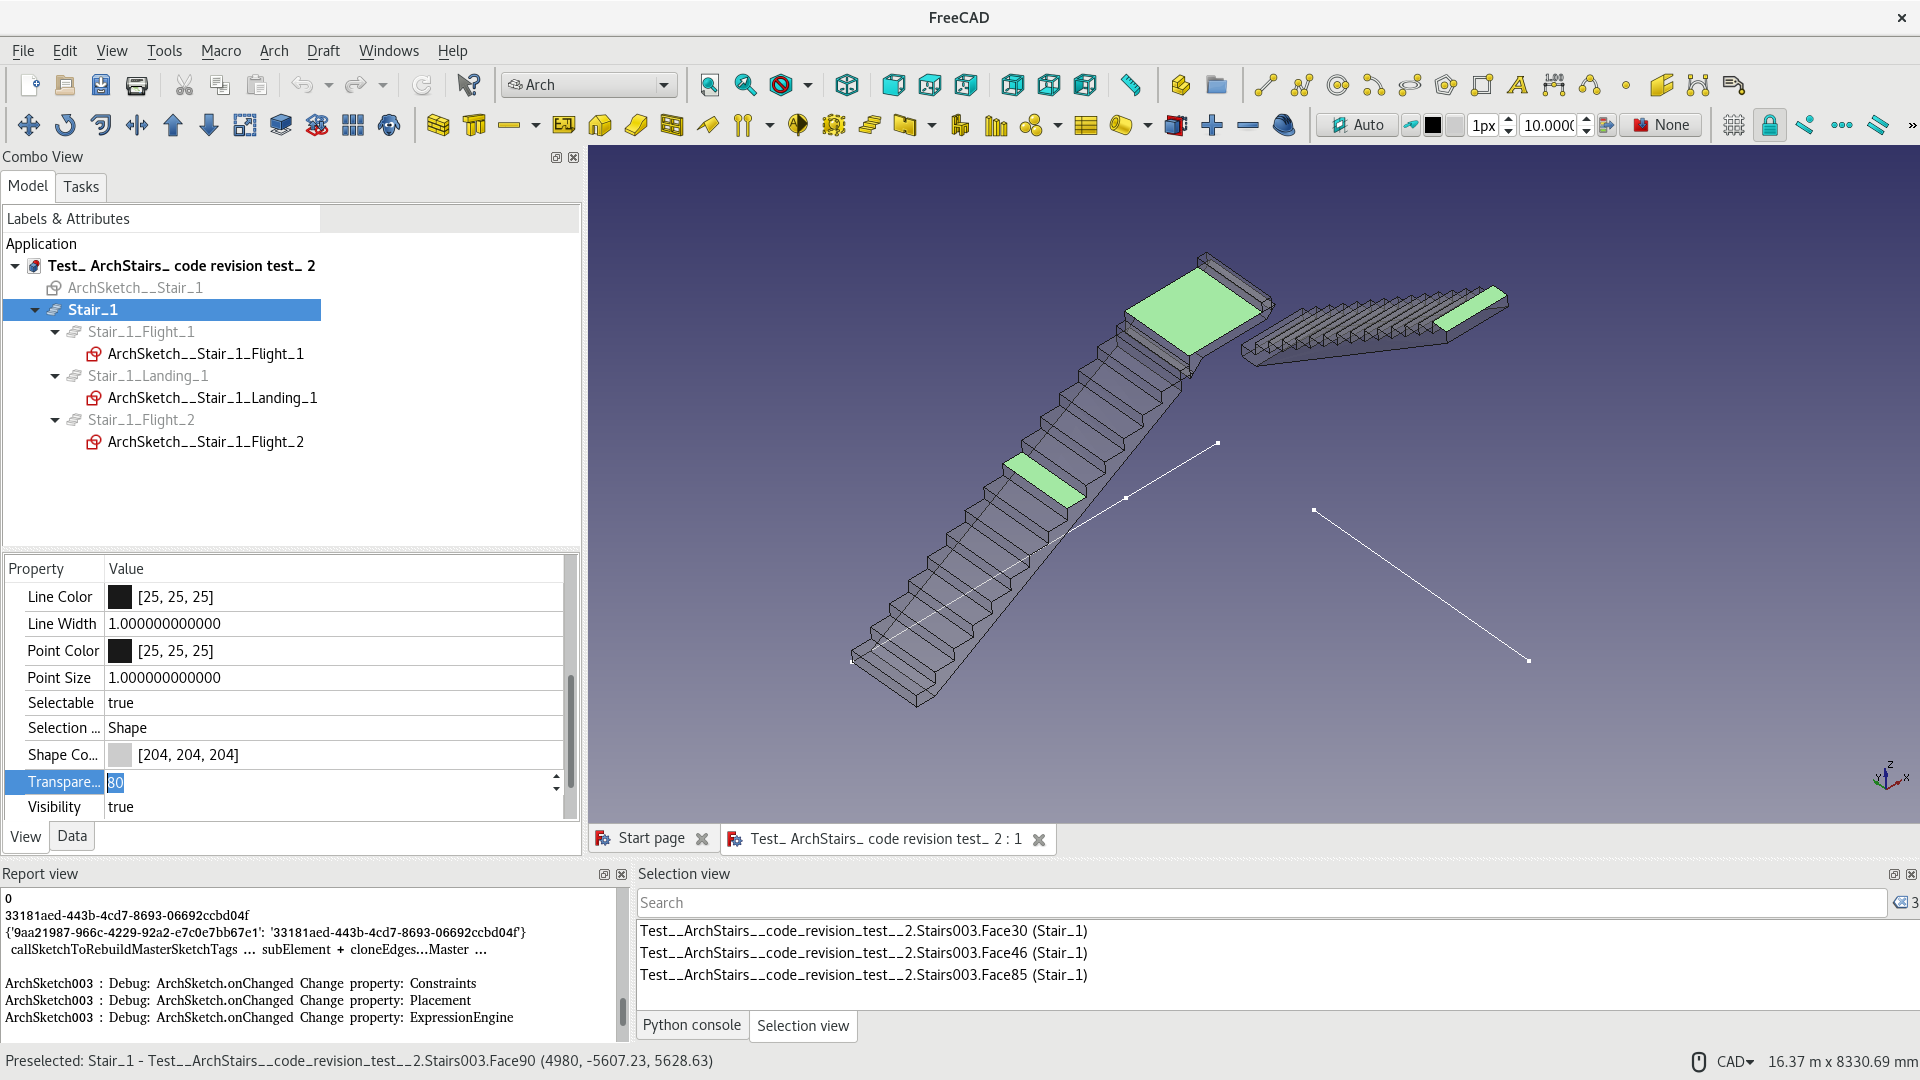Toggle the Draft snap lock button
The width and height of the screenshot is (1920, 1080).
(x=1769, y=125)
